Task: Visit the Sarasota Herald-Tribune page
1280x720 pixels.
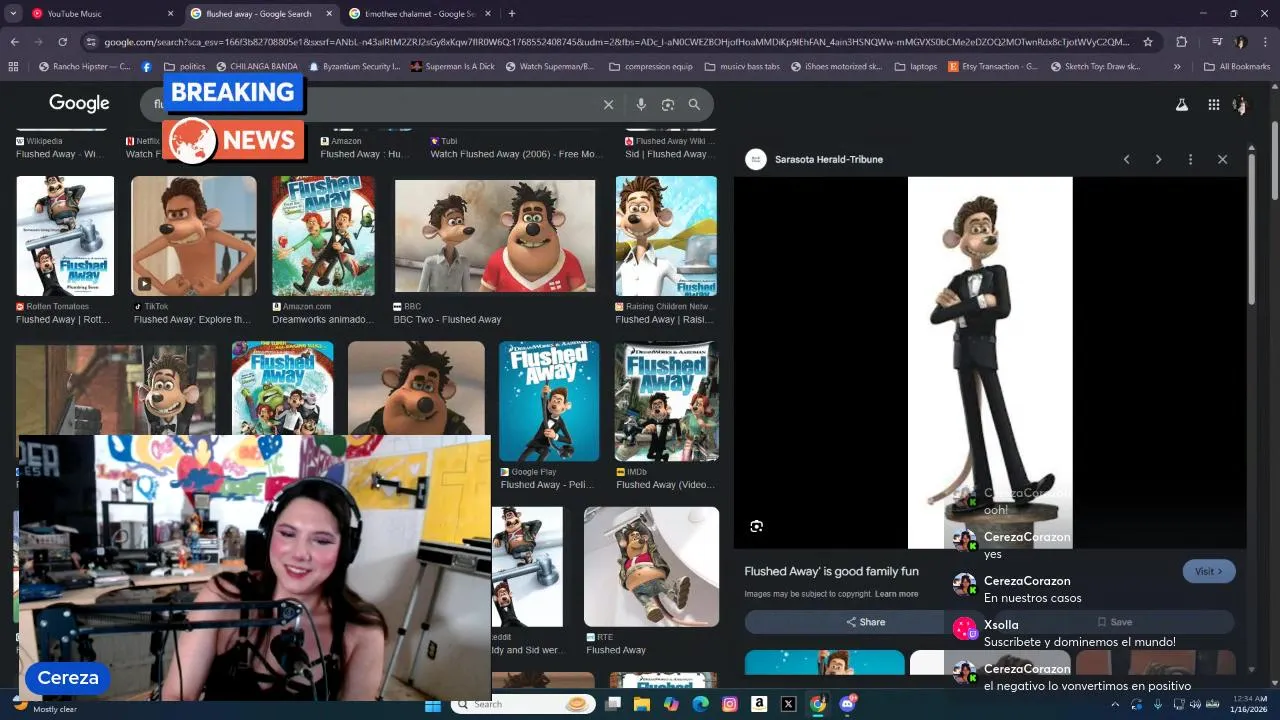Action: (x=1209, y=571)
